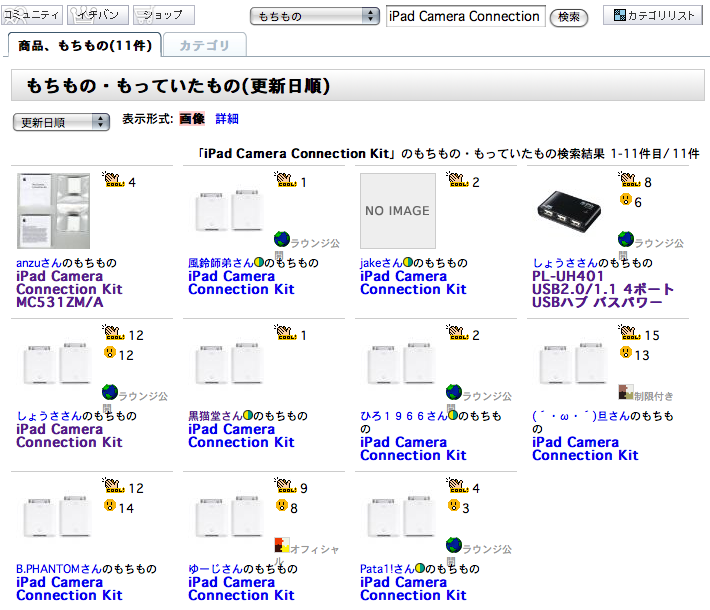The width and height of the screenshot is (710, 610).
Task: Open jake's user profile link
Action: (x=381, y=263)
